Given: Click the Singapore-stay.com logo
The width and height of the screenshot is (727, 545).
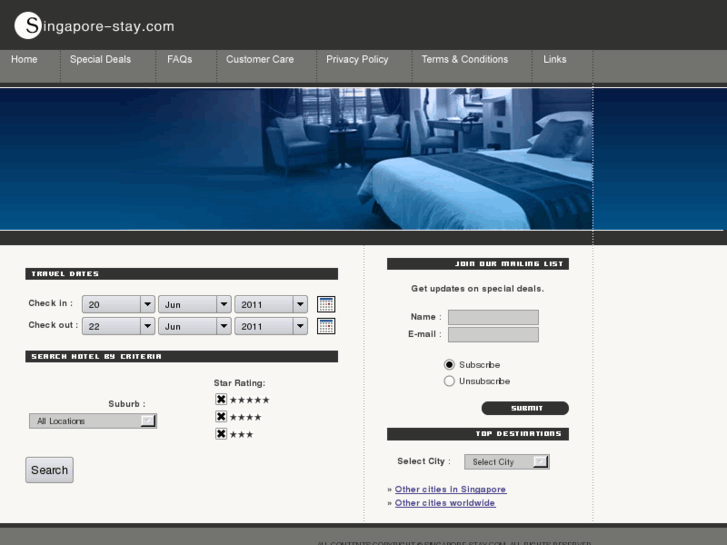Looking at the screenshot, I should click(x=95, y=26).
